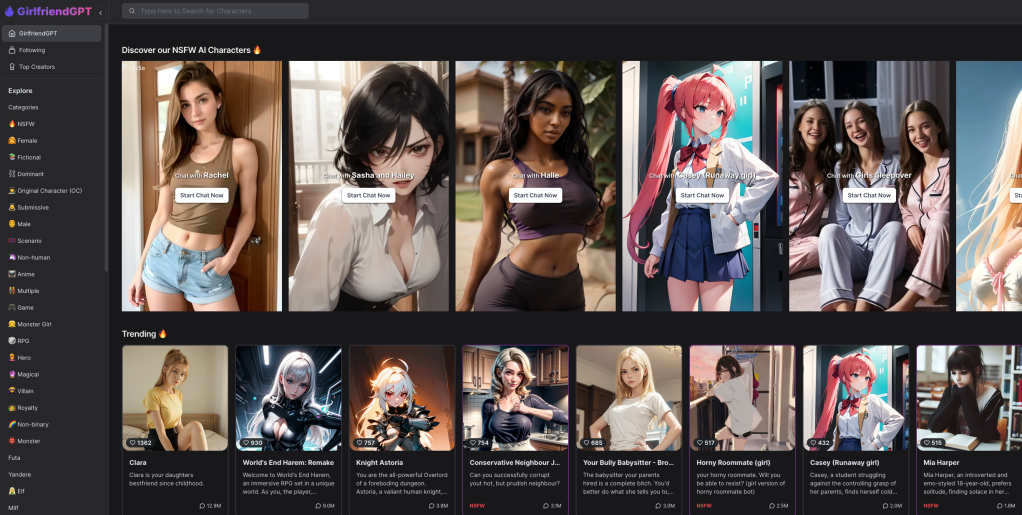Pick the Hero category icon
Viewport: 1022px width, 515px height.
click(12, 357)
